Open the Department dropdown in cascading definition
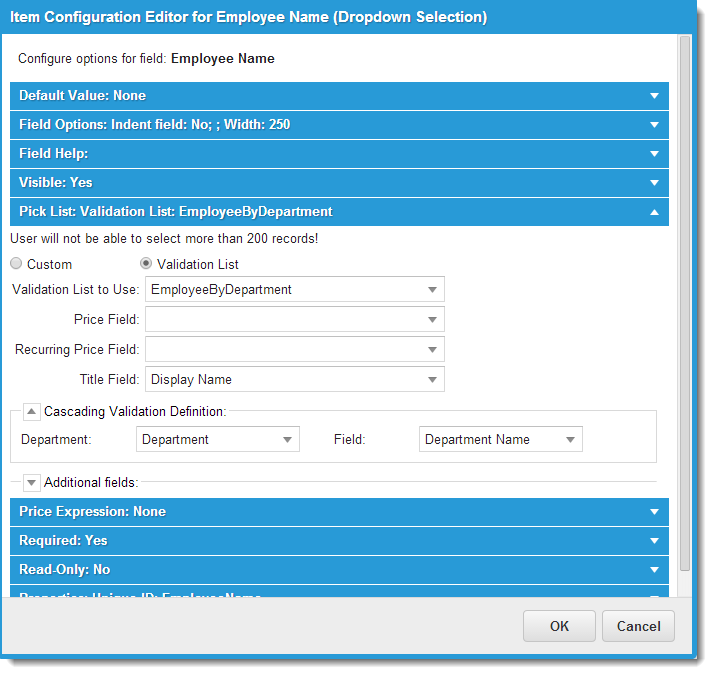 pos(287,440)
